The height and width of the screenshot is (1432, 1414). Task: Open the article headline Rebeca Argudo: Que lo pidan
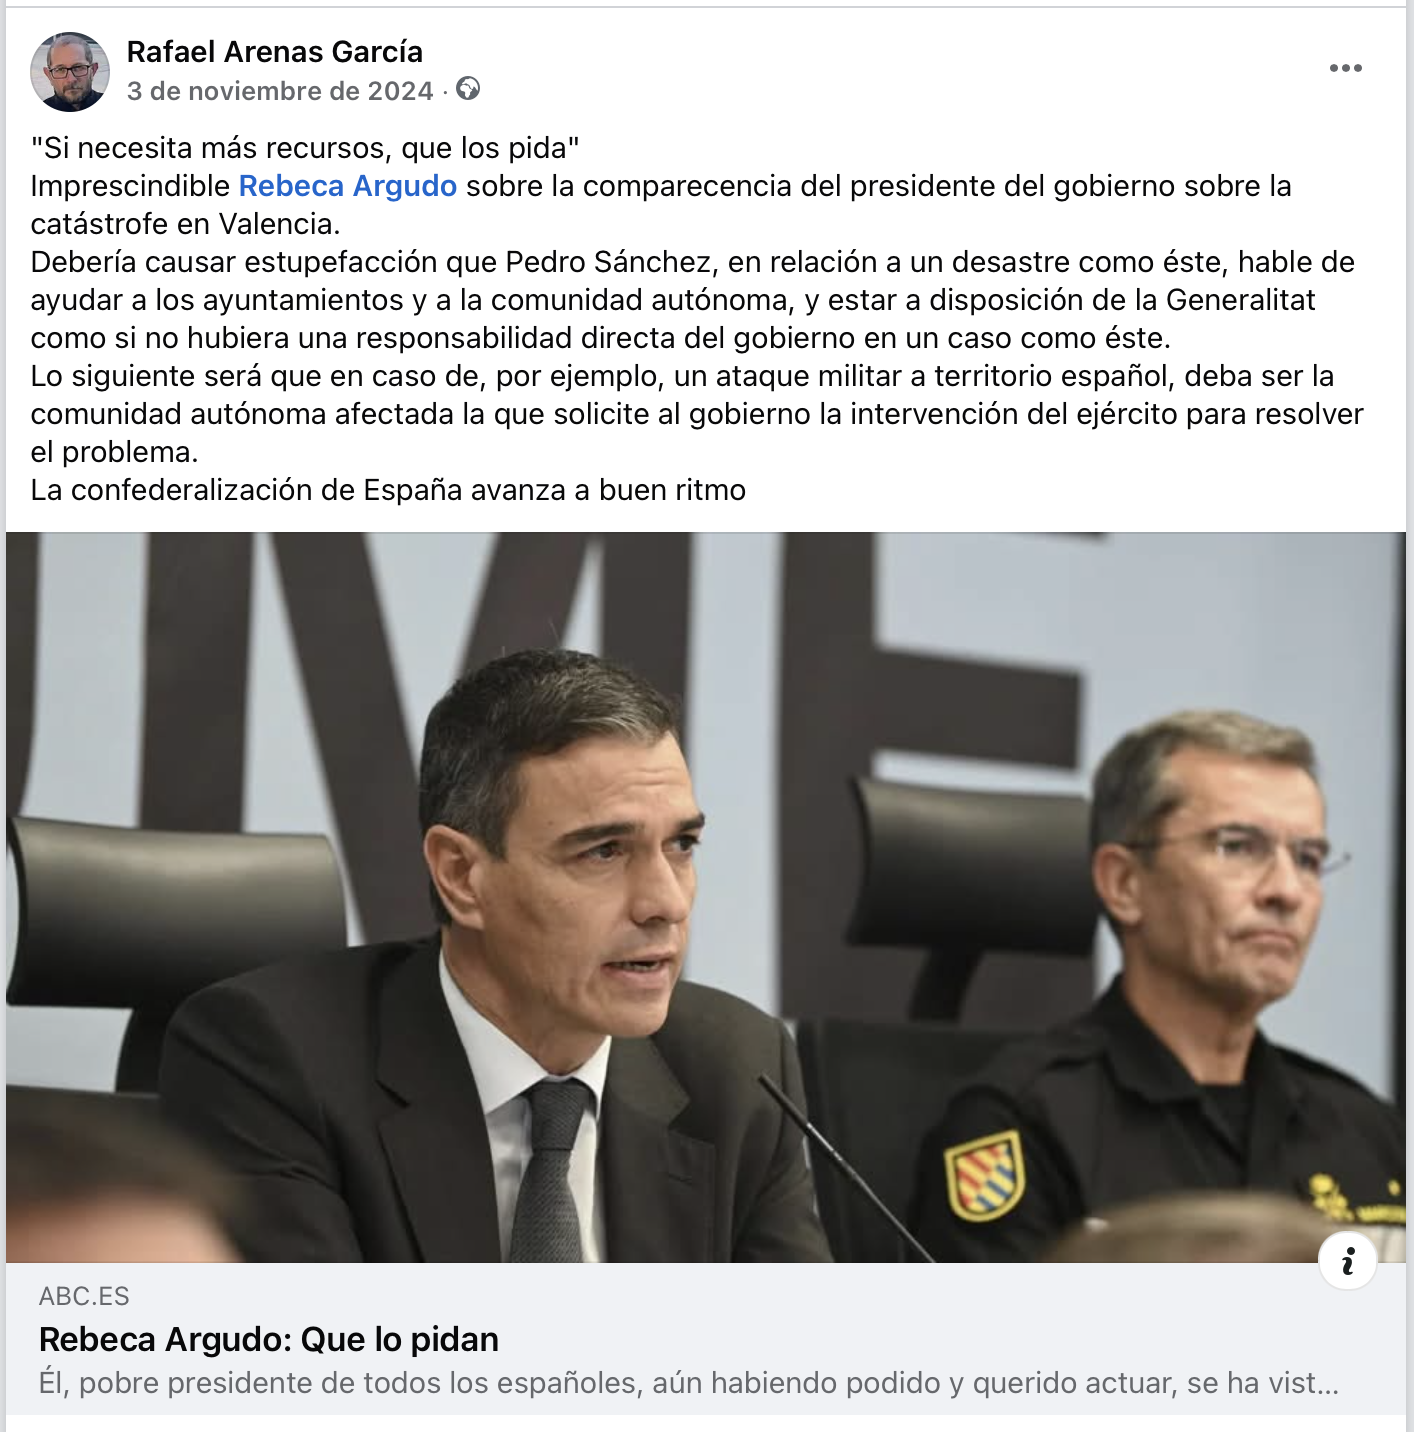coord(269,1339)
